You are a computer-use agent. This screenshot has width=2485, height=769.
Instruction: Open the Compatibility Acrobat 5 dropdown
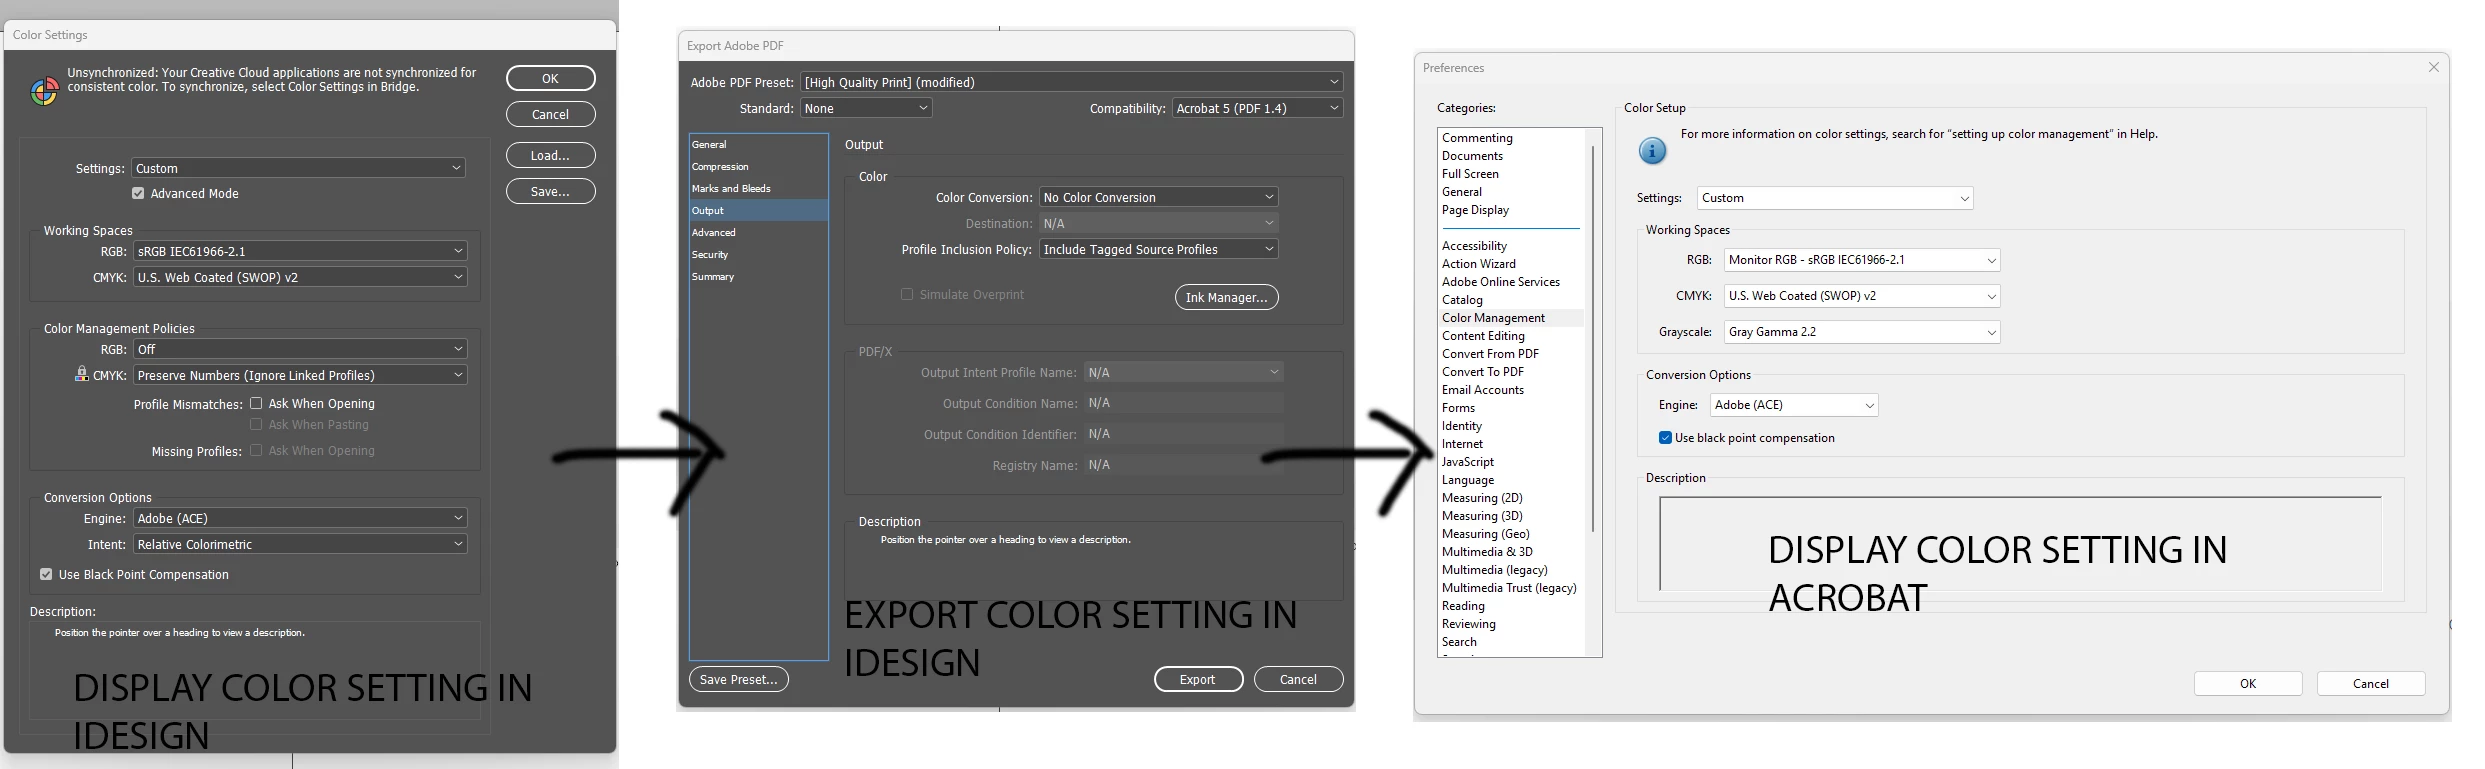tap(1257, 108)
